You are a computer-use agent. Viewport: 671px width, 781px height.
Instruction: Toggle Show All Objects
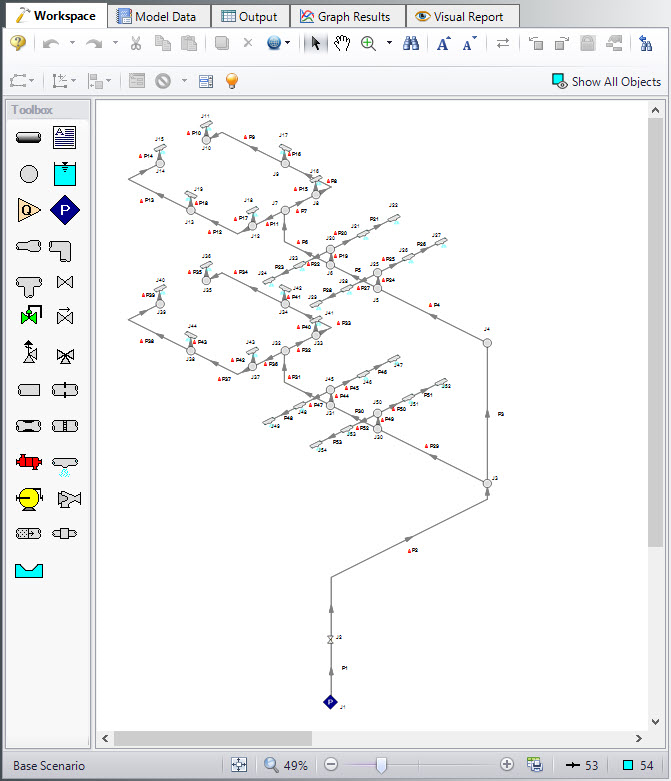tap(606, 81)
